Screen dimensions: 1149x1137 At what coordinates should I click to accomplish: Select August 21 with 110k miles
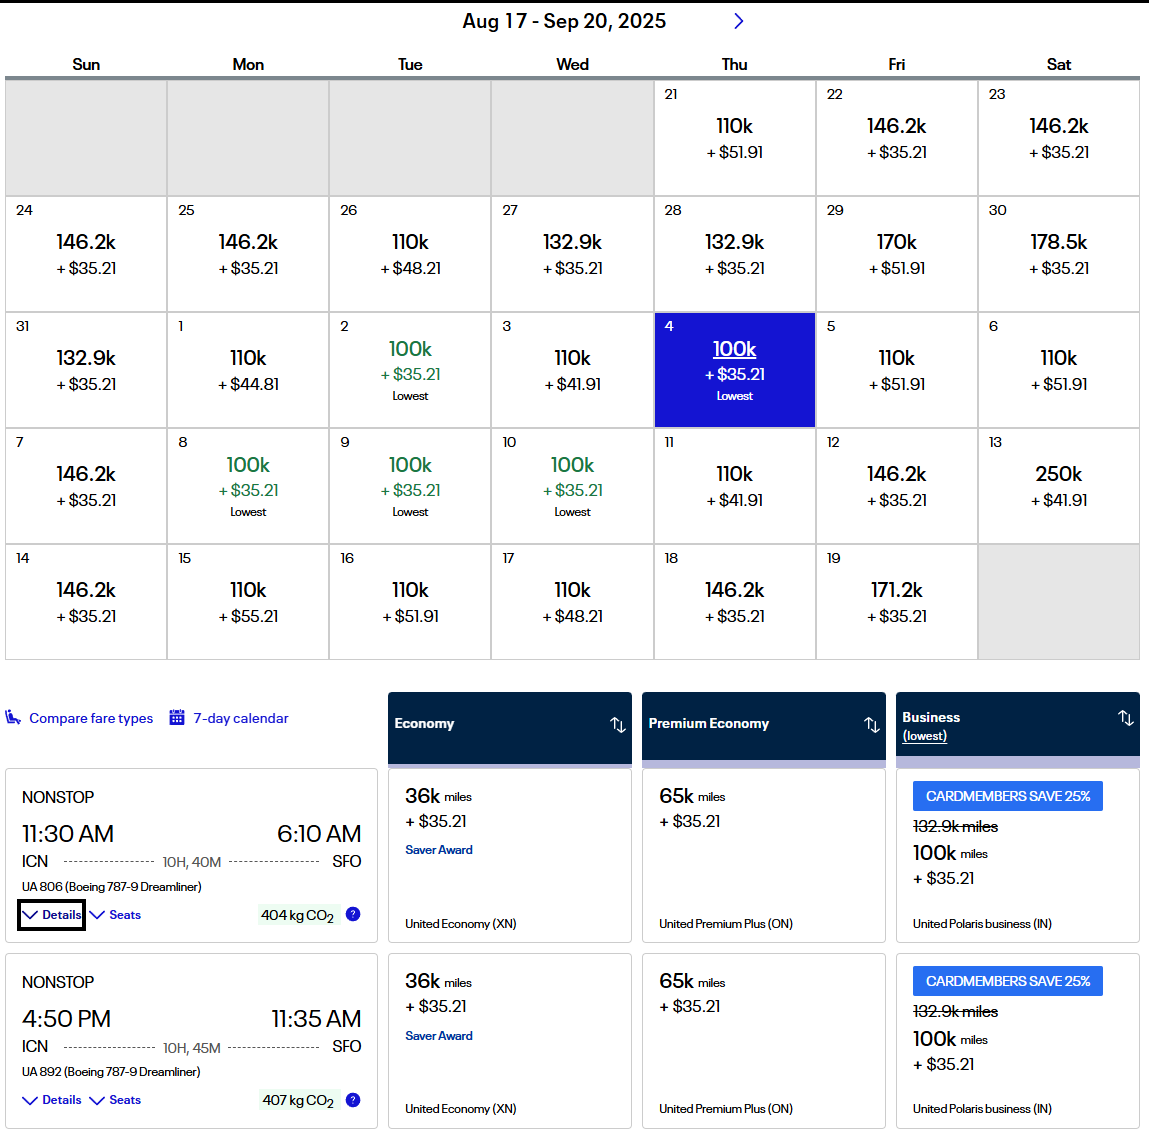tap(734, 138)
